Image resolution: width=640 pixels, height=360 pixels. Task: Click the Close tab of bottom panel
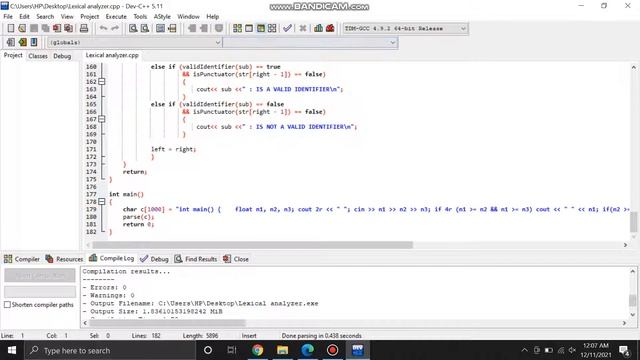point(236,259)
